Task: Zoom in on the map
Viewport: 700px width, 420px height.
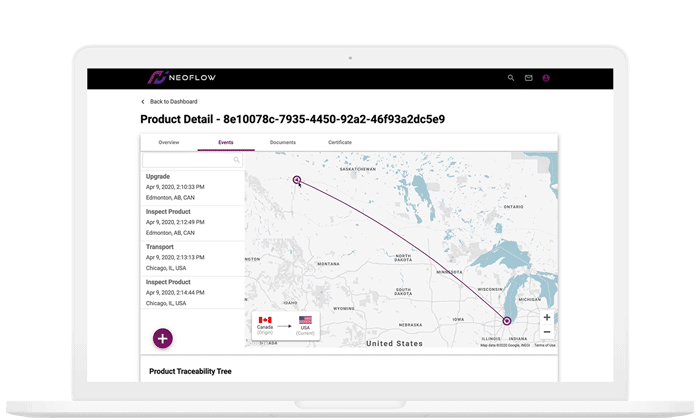Action: (x=546, y=317)
